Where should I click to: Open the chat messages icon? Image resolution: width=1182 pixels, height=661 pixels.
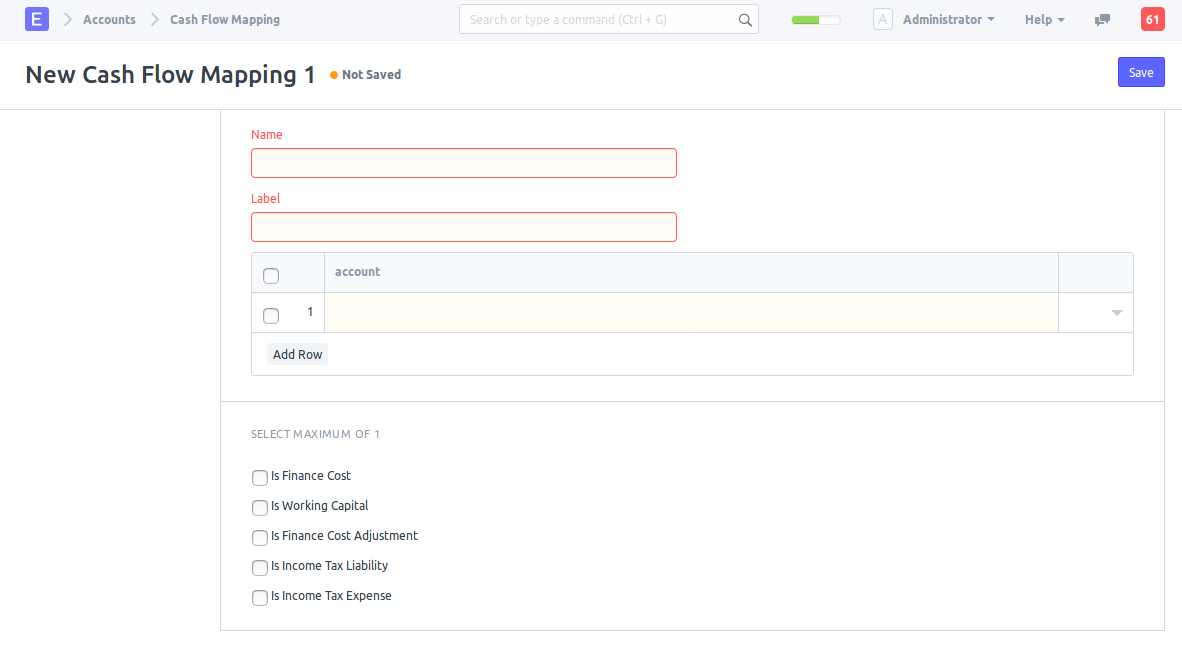tap(1102, 20)
